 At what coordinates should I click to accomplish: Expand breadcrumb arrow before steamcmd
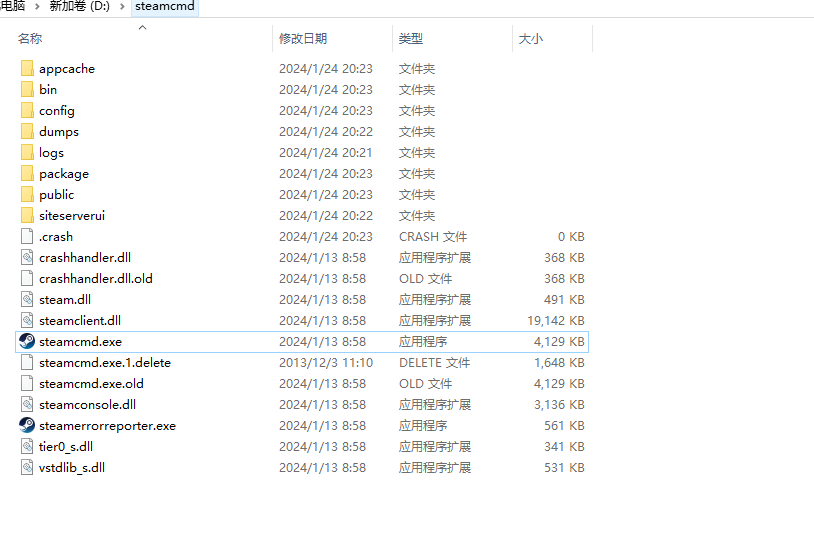[123, 6]
